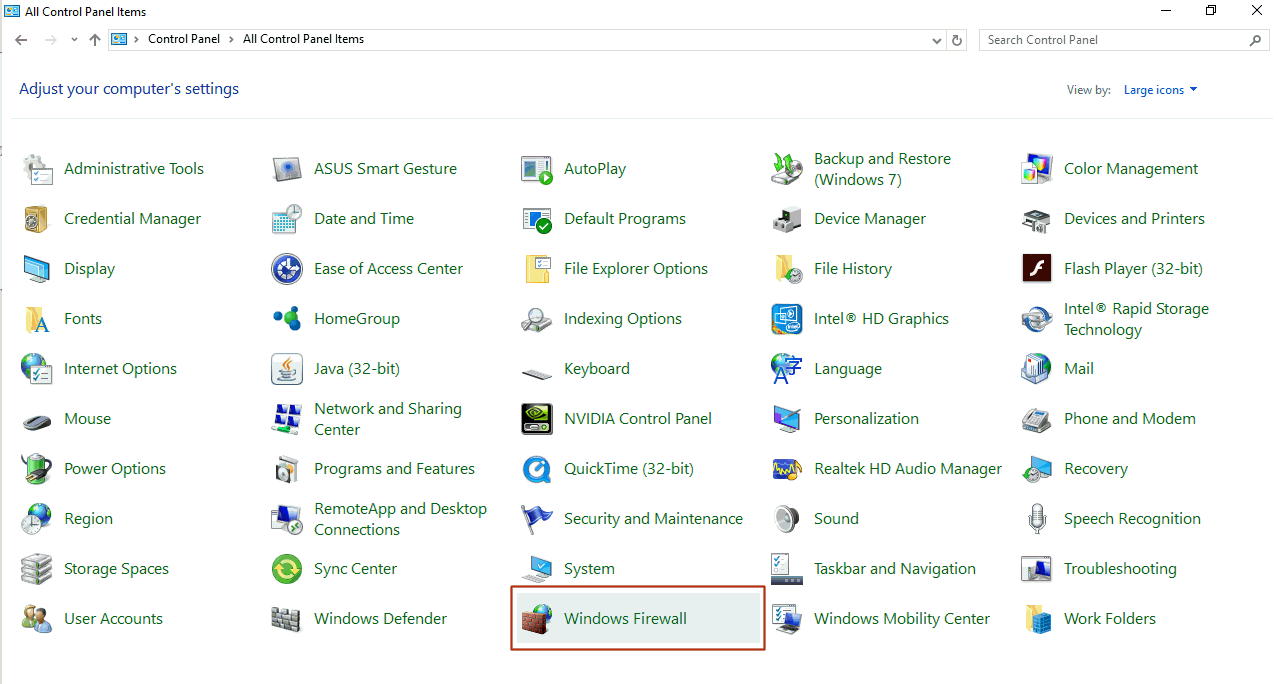The width and height of the screenshot is (1282, 684).
Task: Open the Windows Defender wall icon
Action: pos(287,619)
